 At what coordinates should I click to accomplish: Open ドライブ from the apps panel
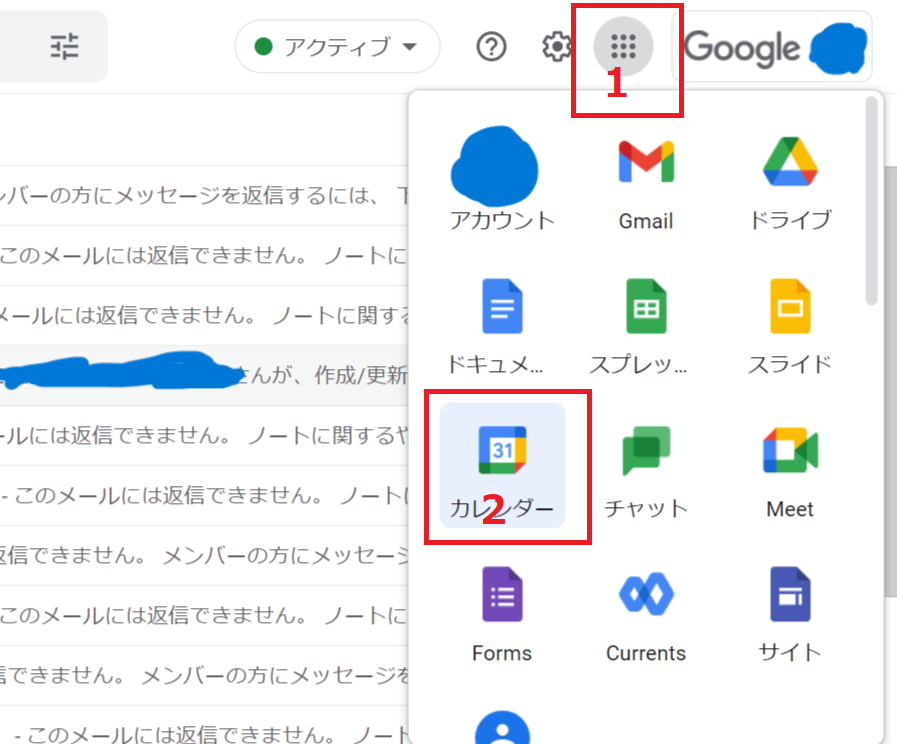pyautogui.click(x=790, y=181)
